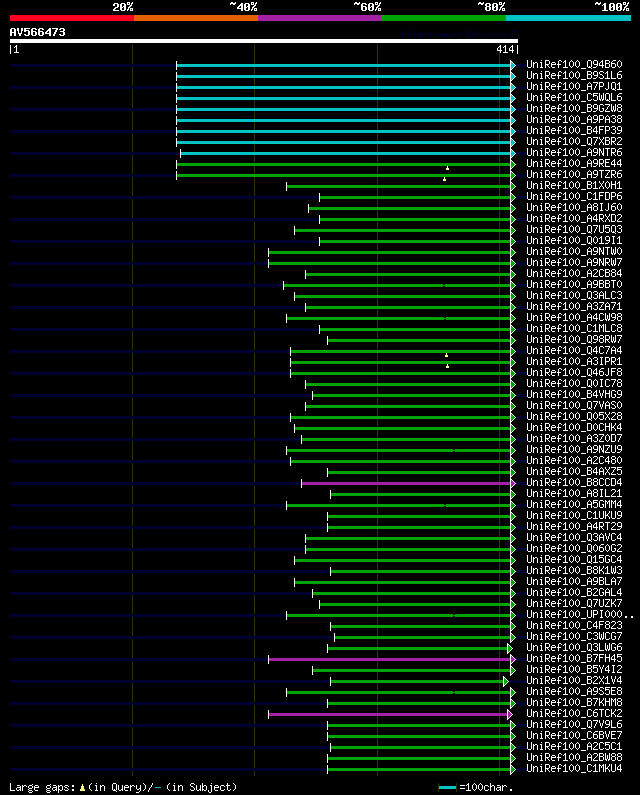Open hit UniRef100_C5WQL6
This screenshot has height=795, width=640.
(x=574, y=97)
